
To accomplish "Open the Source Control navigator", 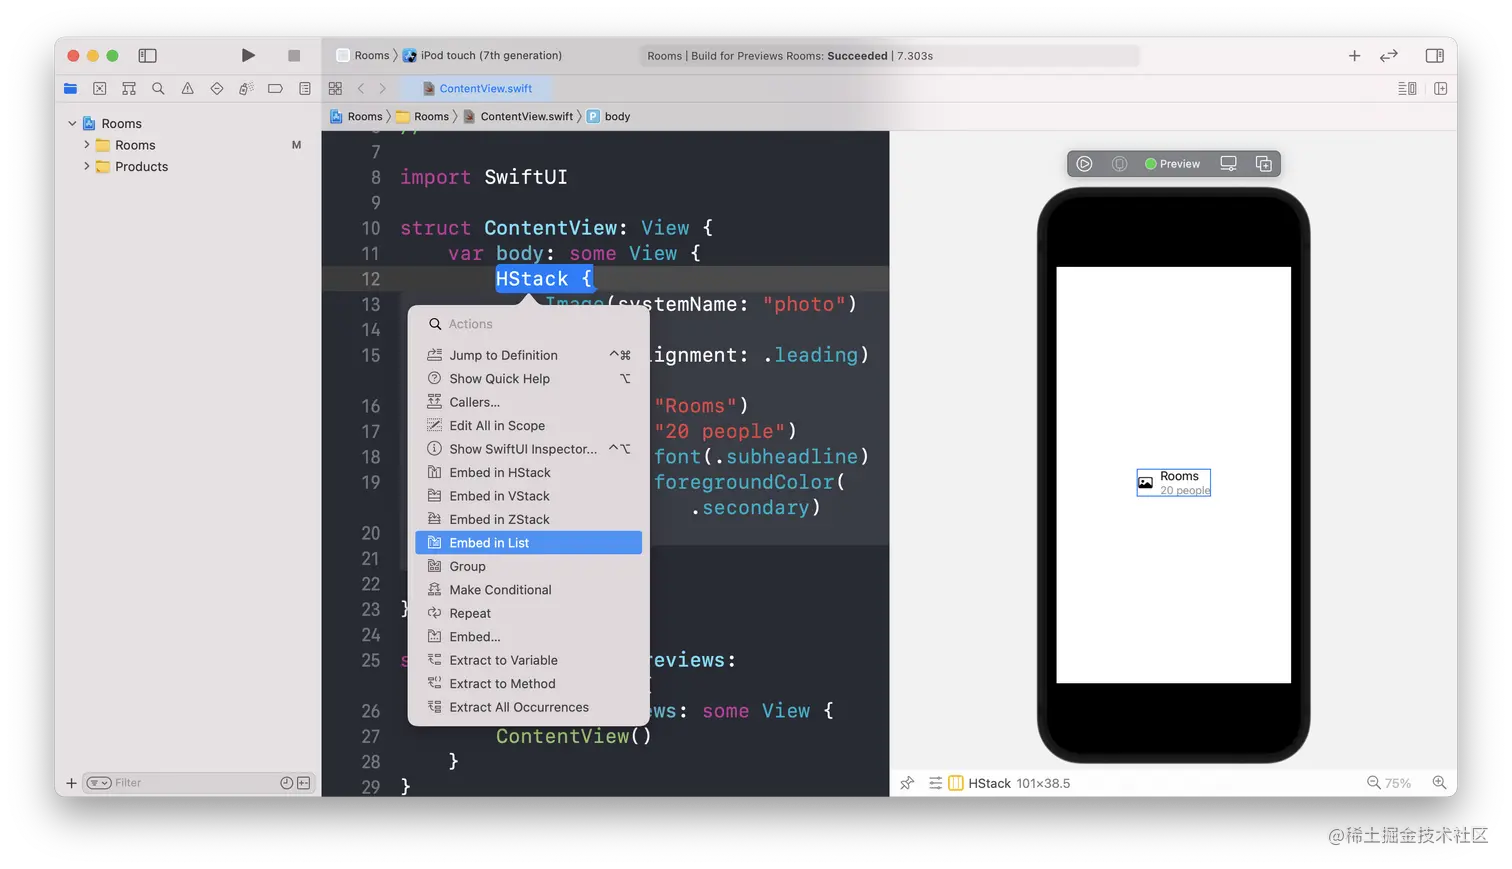I will point(99,88).
